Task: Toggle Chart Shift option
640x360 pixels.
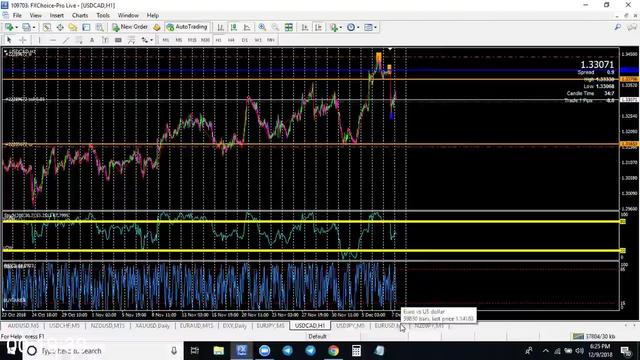Action: [x=318, y=27]
